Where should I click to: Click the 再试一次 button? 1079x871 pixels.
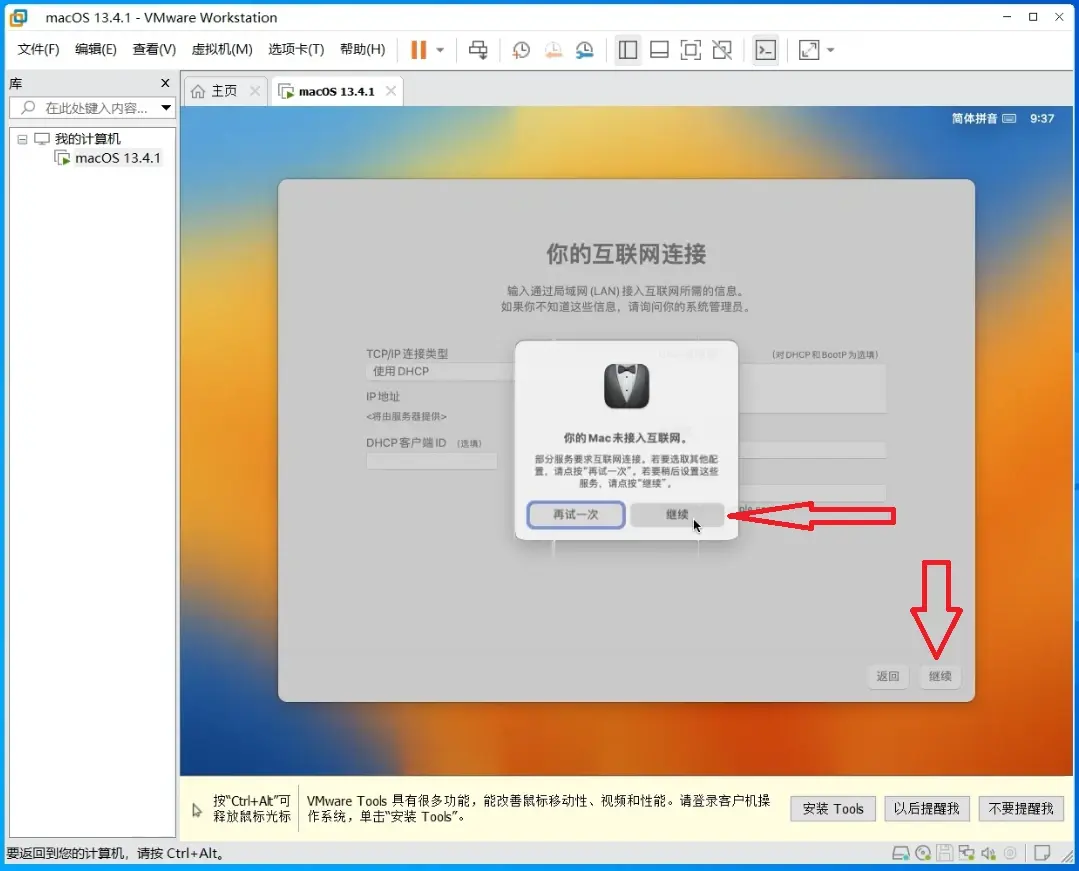tap(576, 515)
